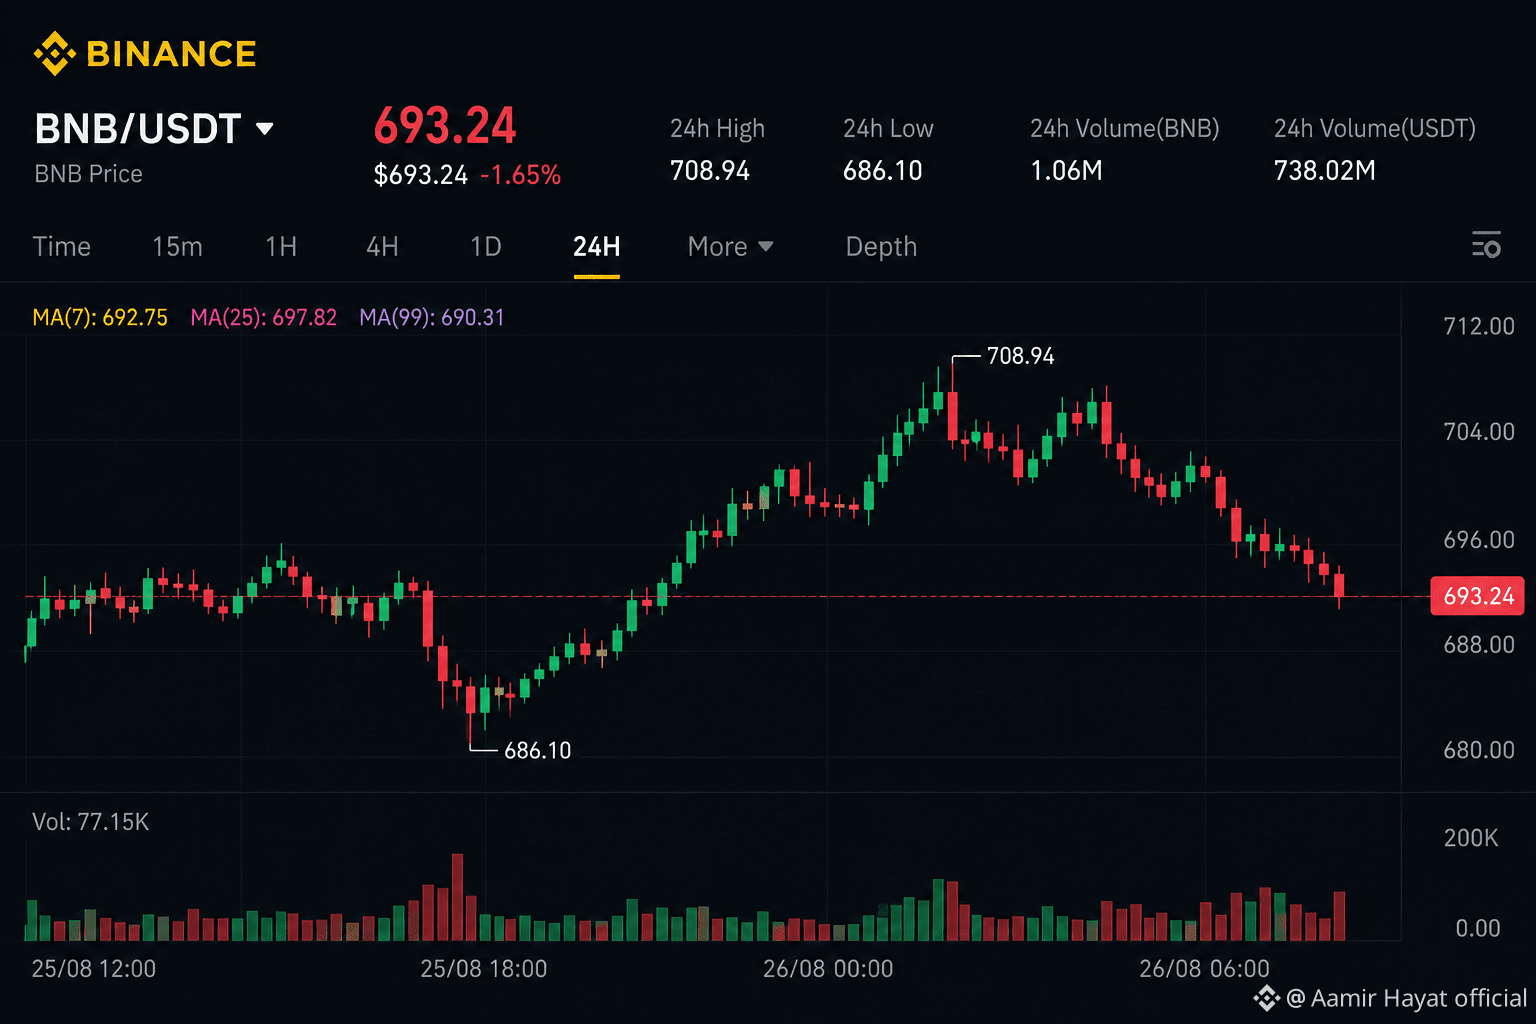This screenshot has width=1536, height=1024.
Task: Click the 25/08 12:00 time axis label
Action: (94, 968)
